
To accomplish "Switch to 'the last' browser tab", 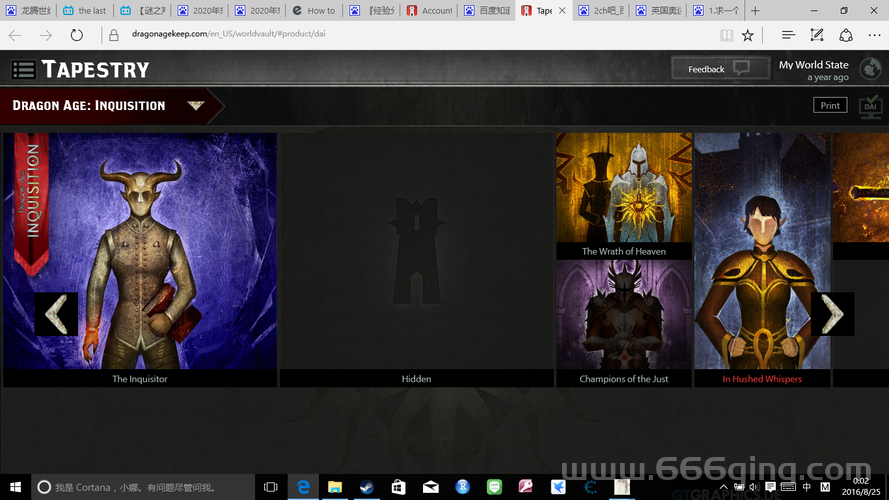I will pos(85,10).
